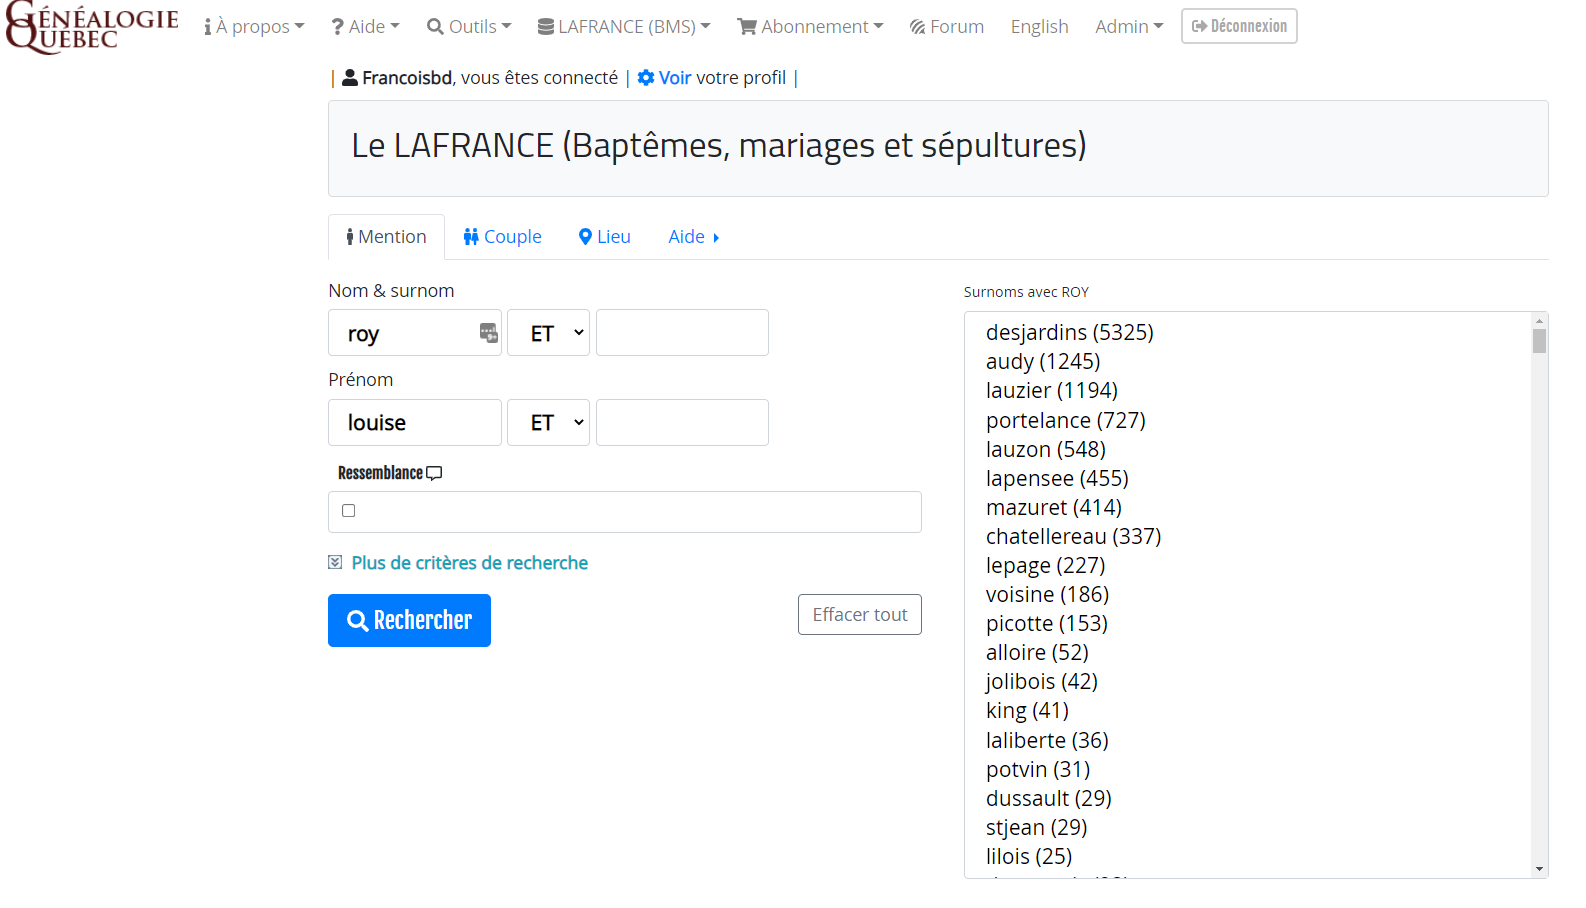Expand the Abonnement menu
The height and width of the screenshot is (908, 1586).
[810, 27]
